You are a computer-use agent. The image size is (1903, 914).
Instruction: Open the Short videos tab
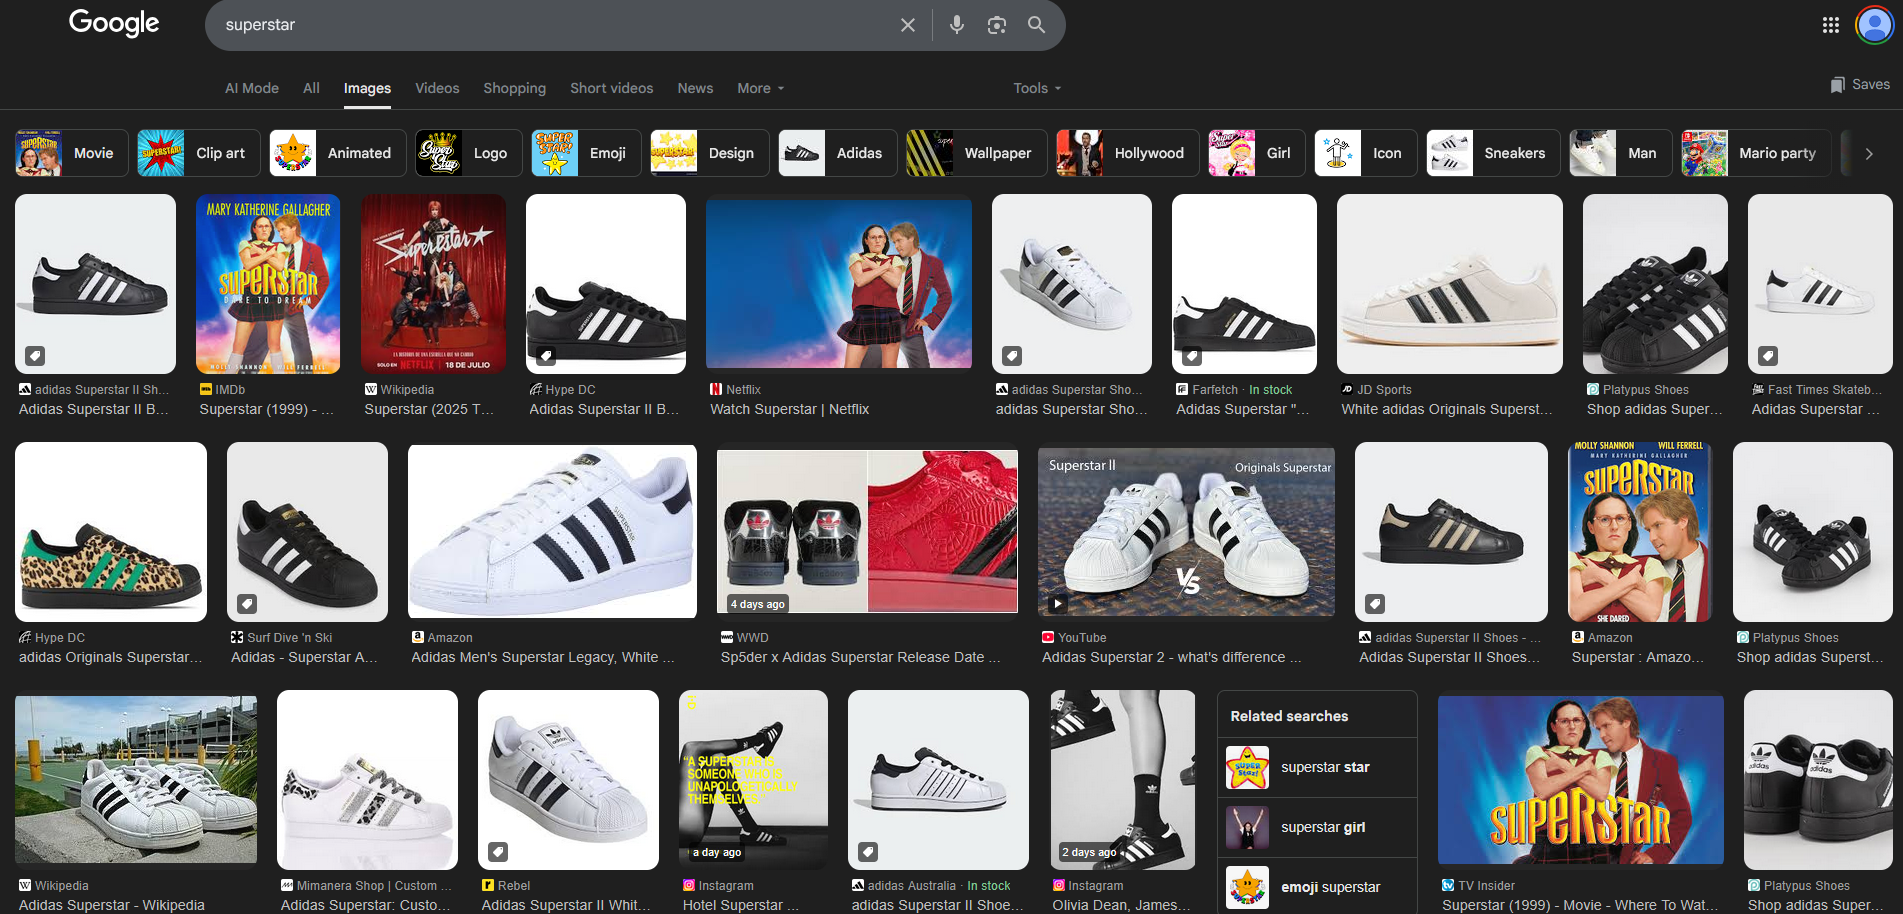[612, 88]
